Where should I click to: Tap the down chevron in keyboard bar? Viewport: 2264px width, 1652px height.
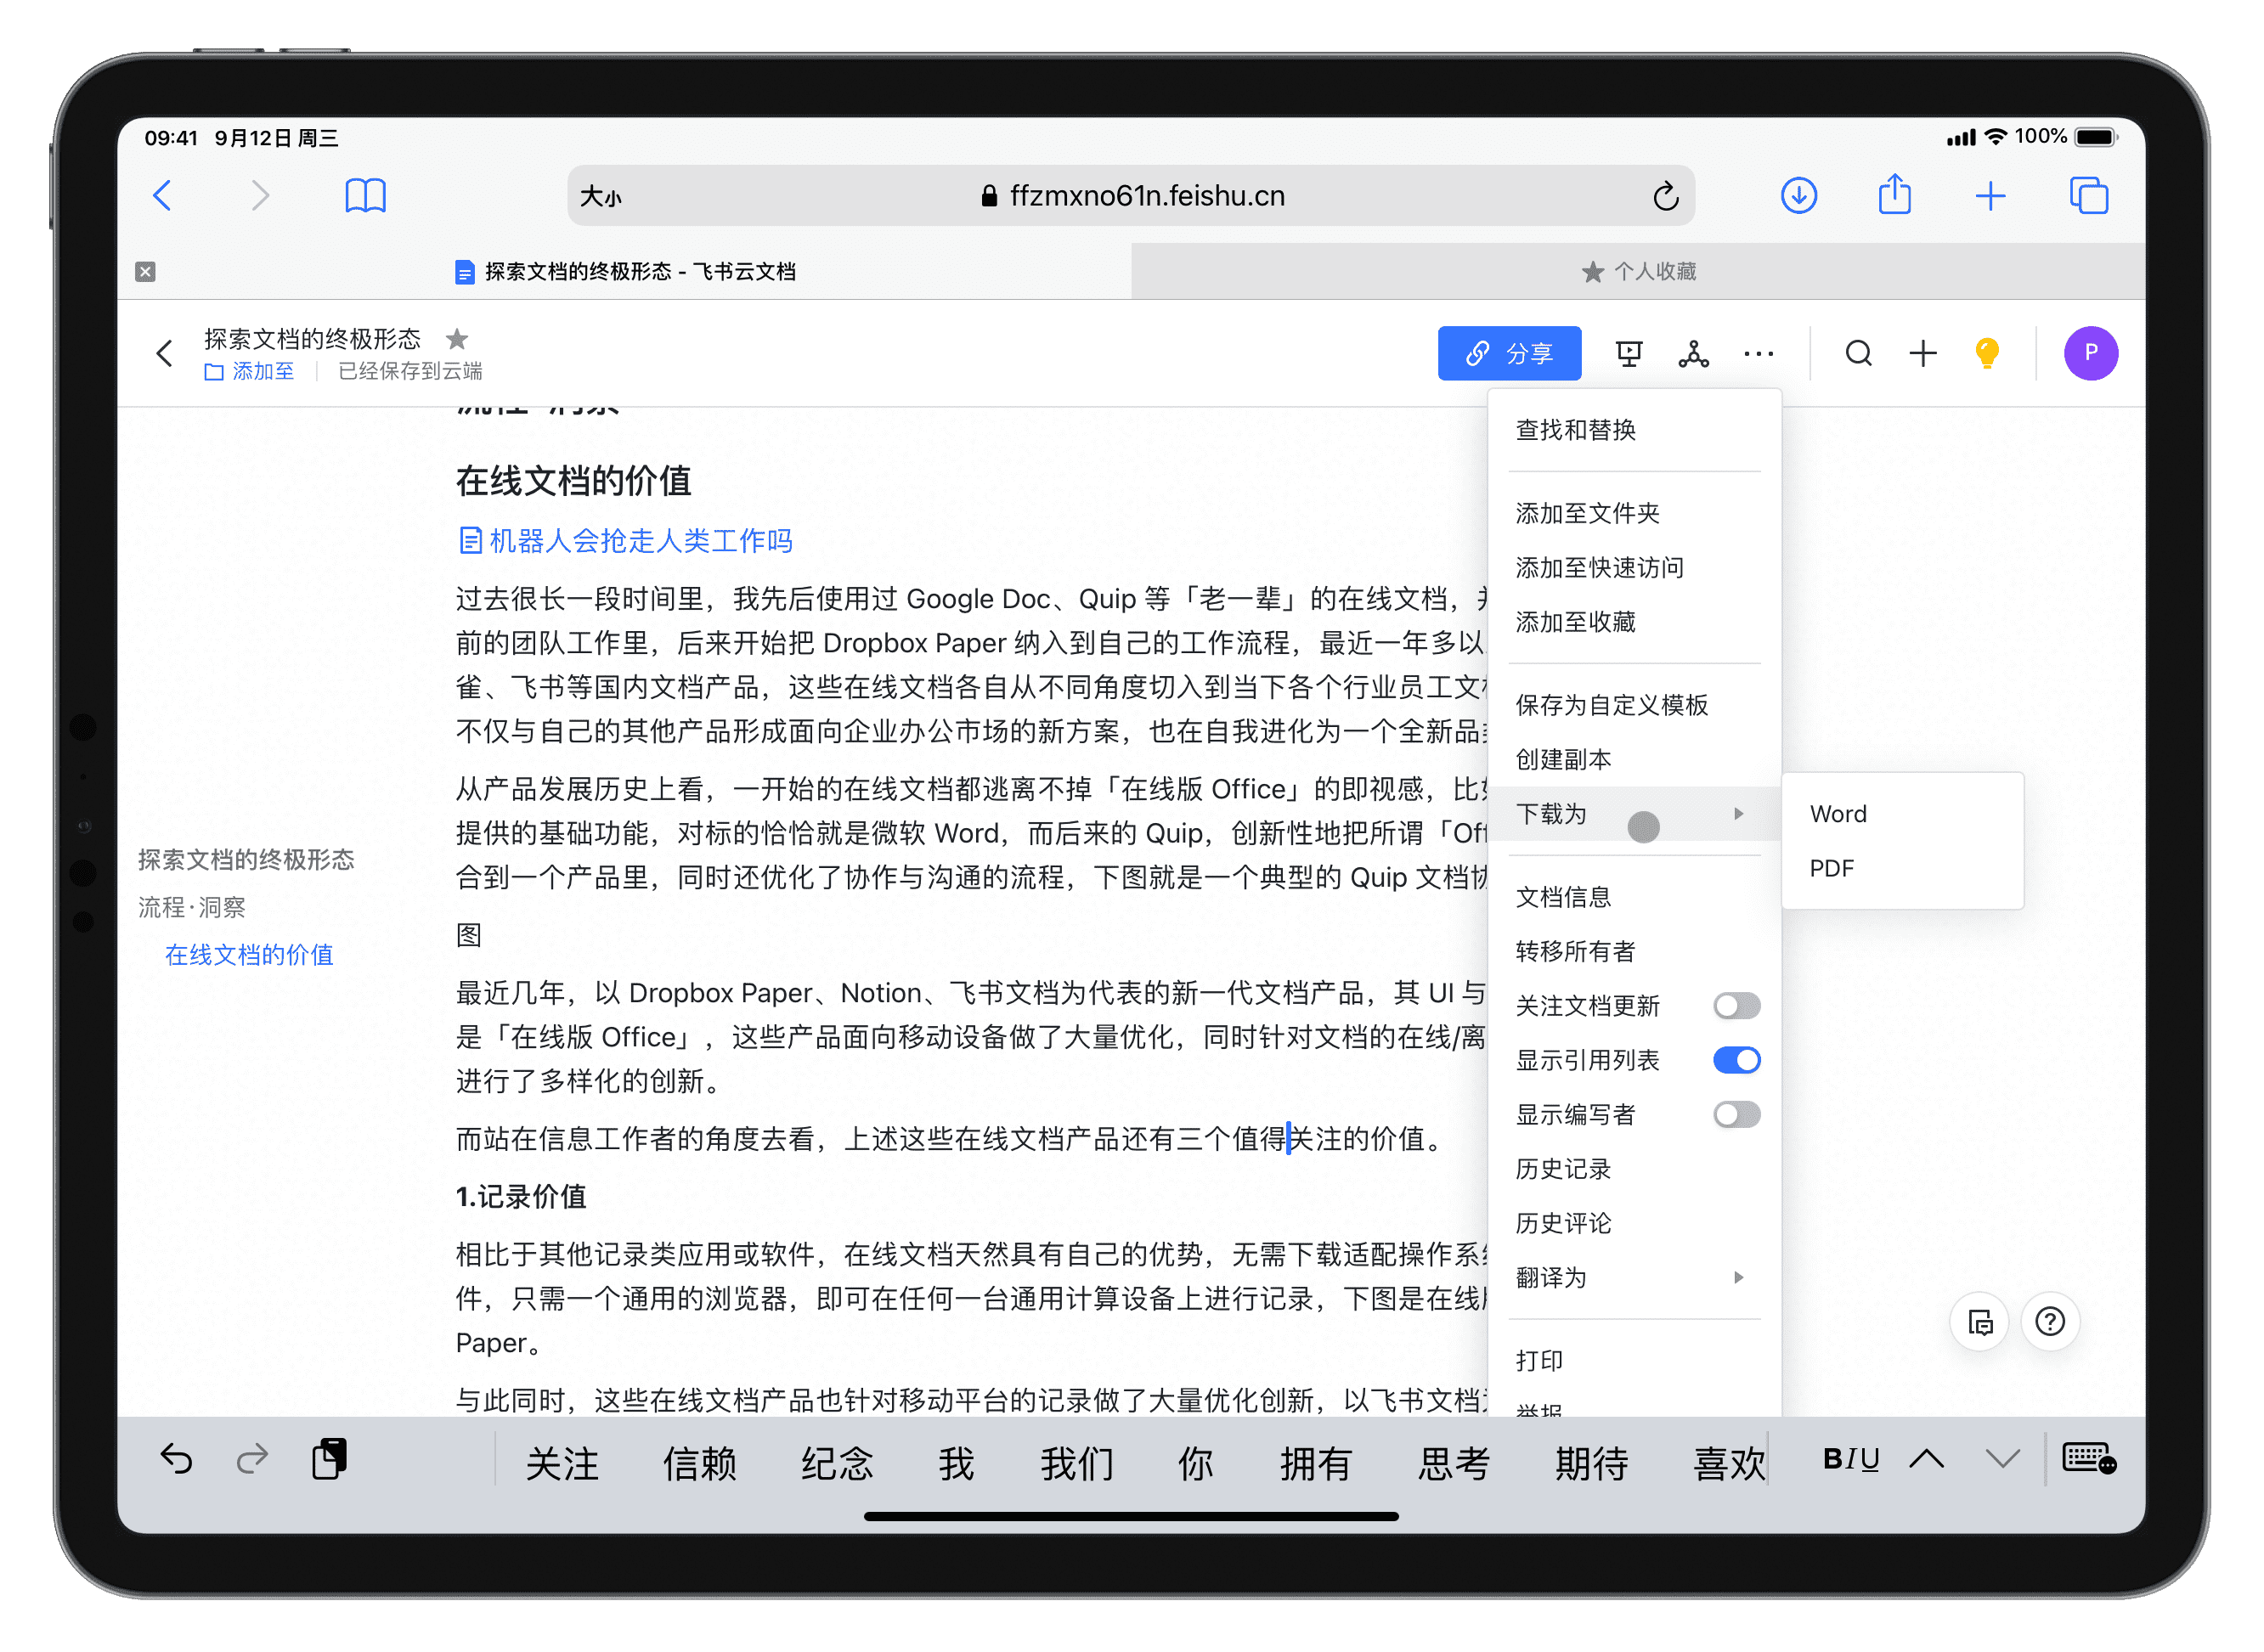tap(2002, 1459)
